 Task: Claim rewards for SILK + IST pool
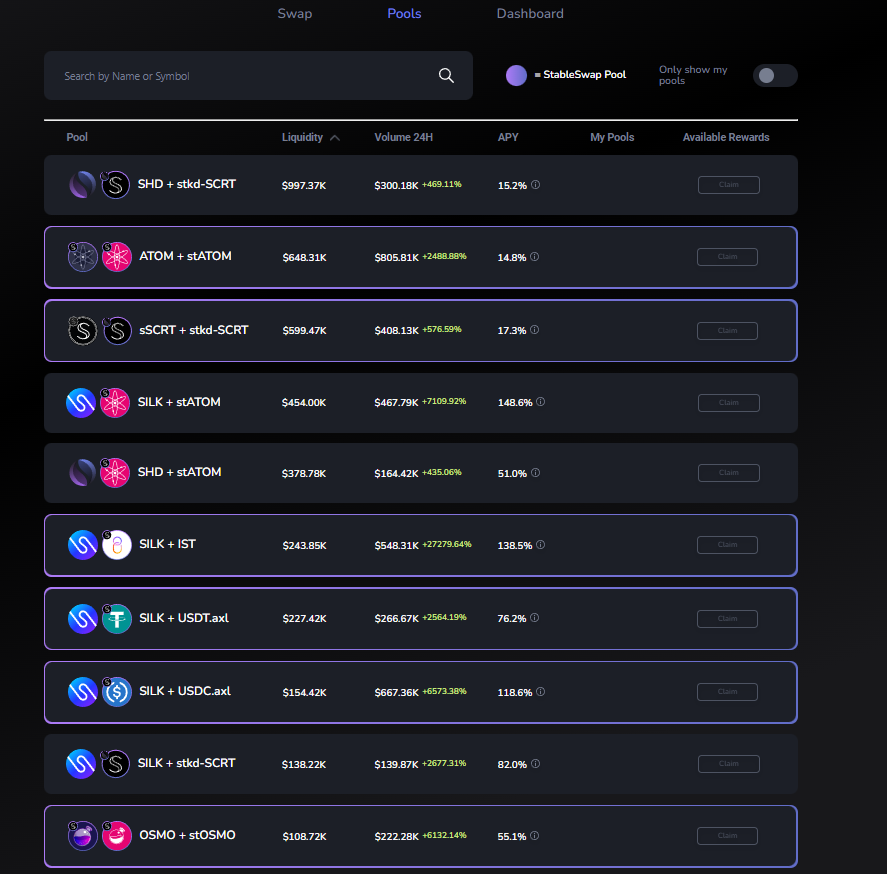727,545
